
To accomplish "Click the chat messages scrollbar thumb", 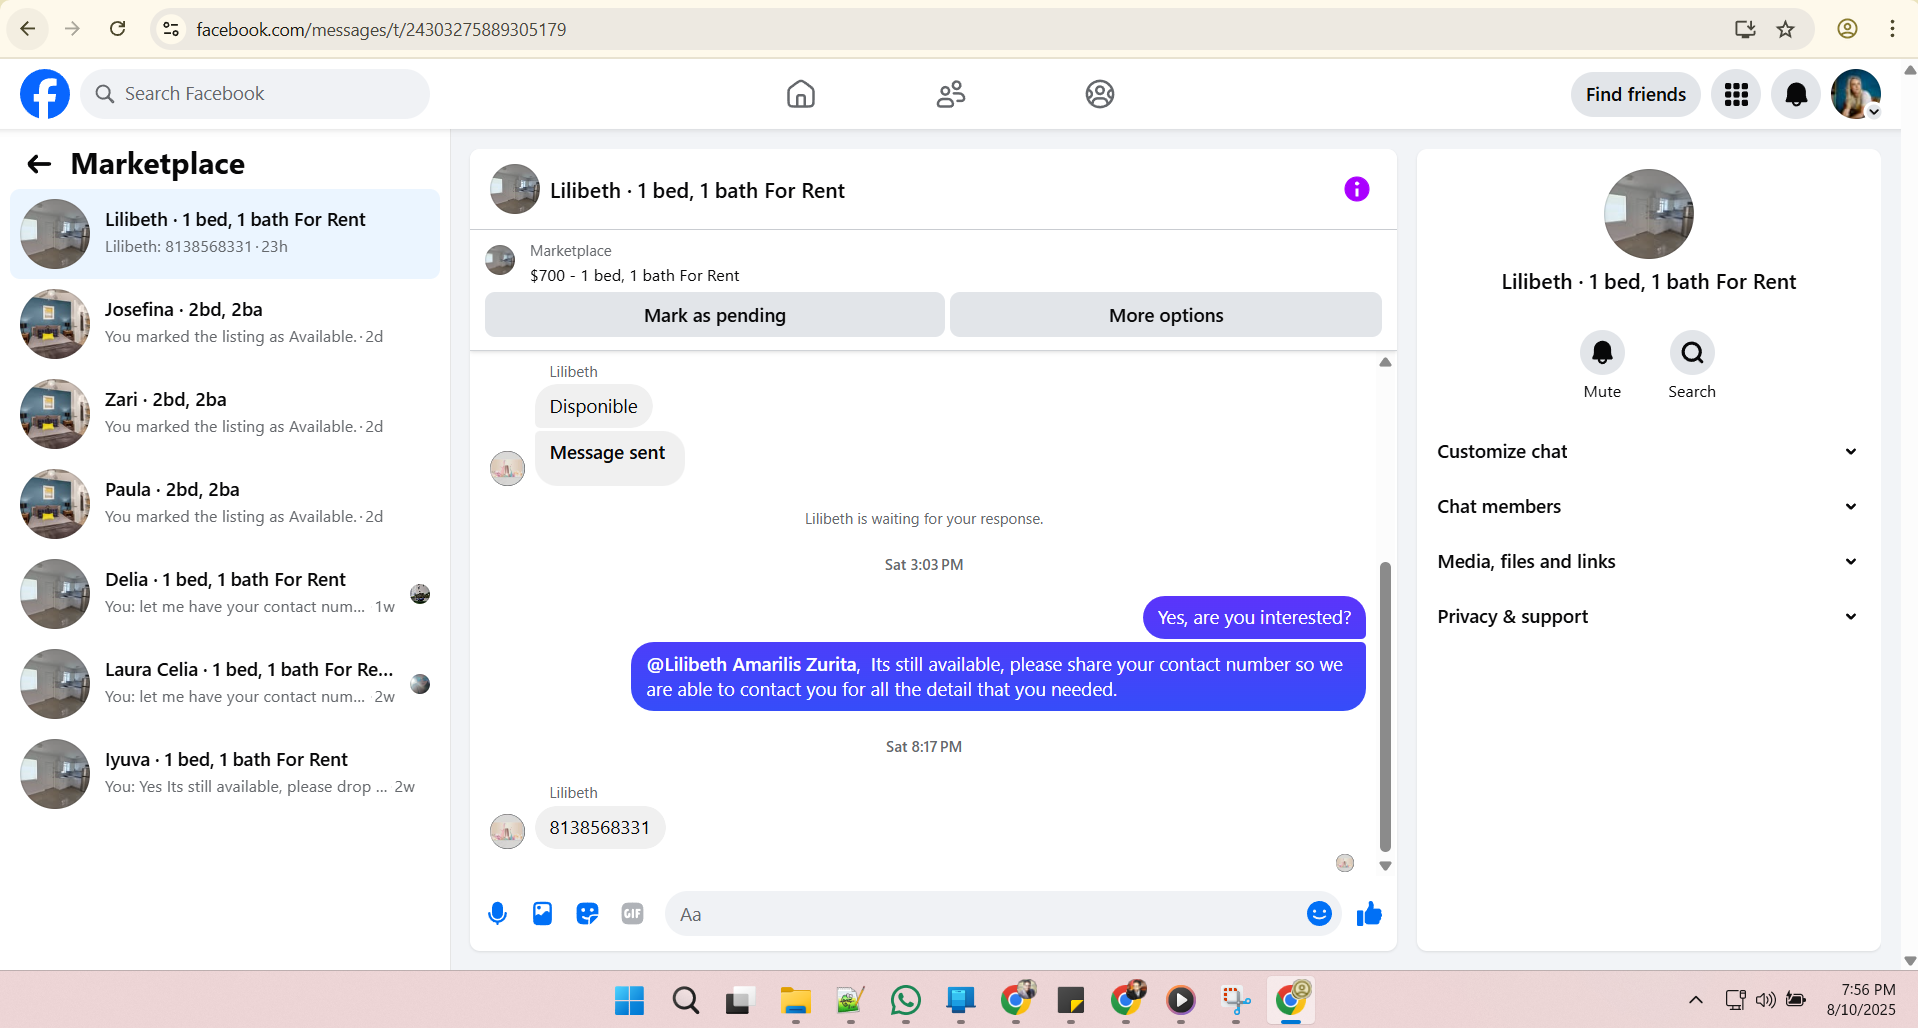I will pos(1385,706).
